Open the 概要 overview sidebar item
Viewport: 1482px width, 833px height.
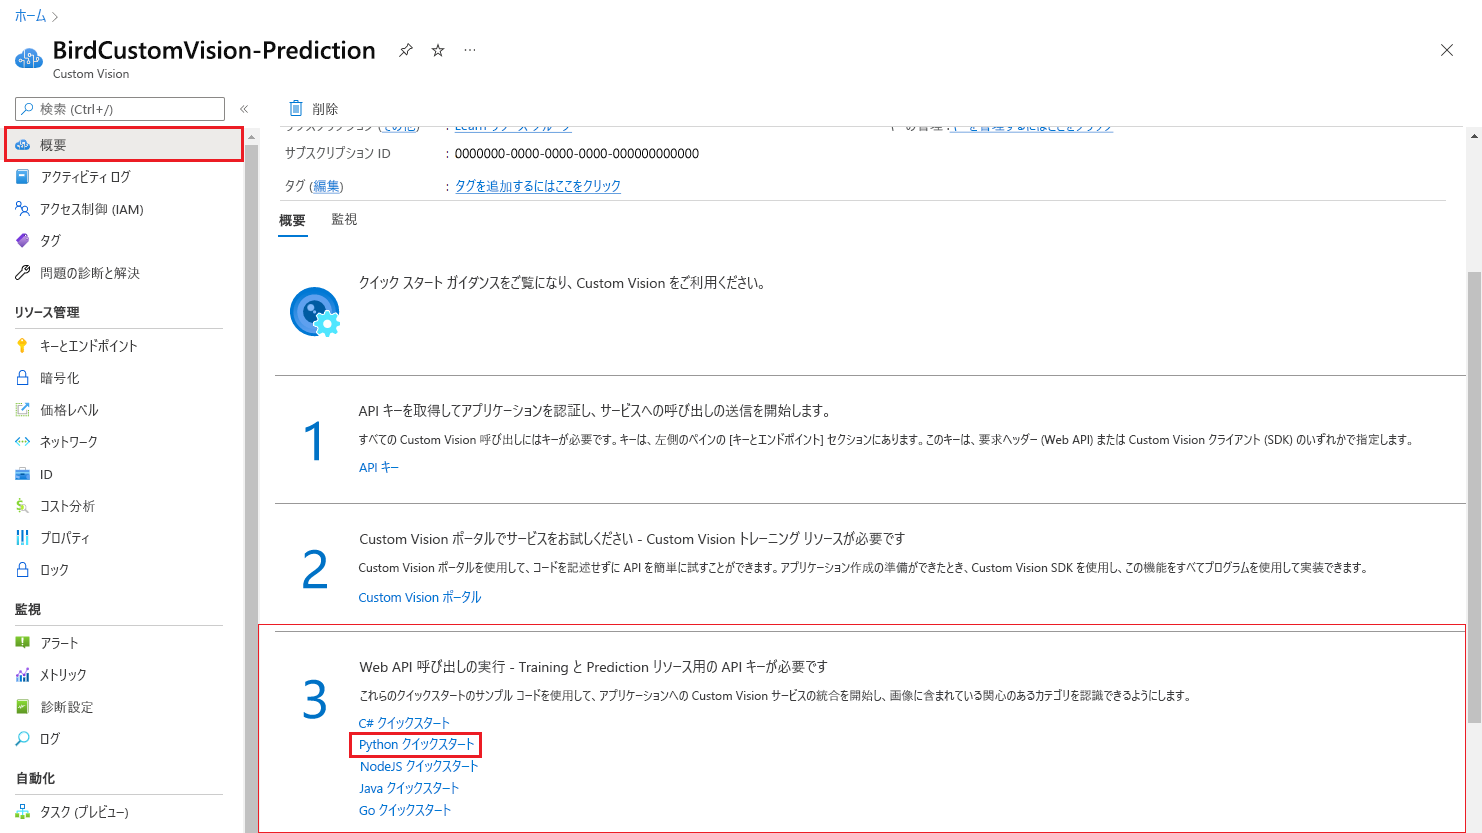[124, 145]
